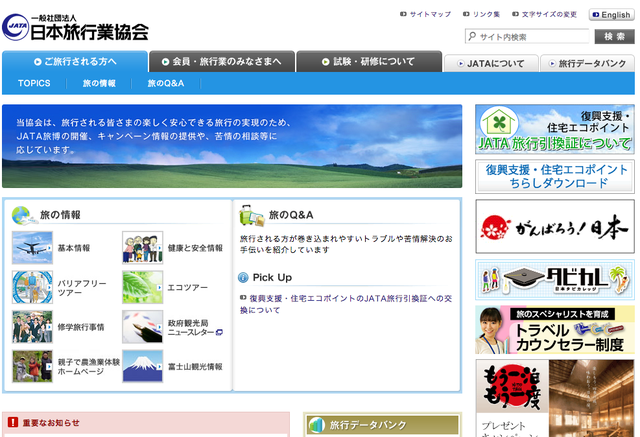Open the タビカレ banner
The height and width of the screenshot is (437, 640).
[555, 280]
